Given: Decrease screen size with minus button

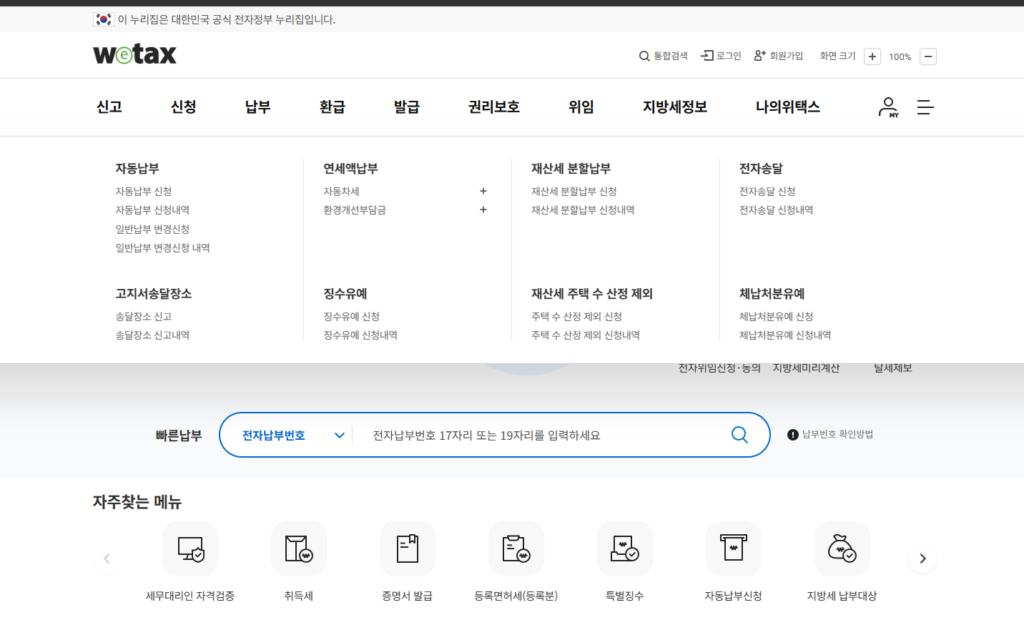Looking at the screenshot, I should [x=928, y=56].
